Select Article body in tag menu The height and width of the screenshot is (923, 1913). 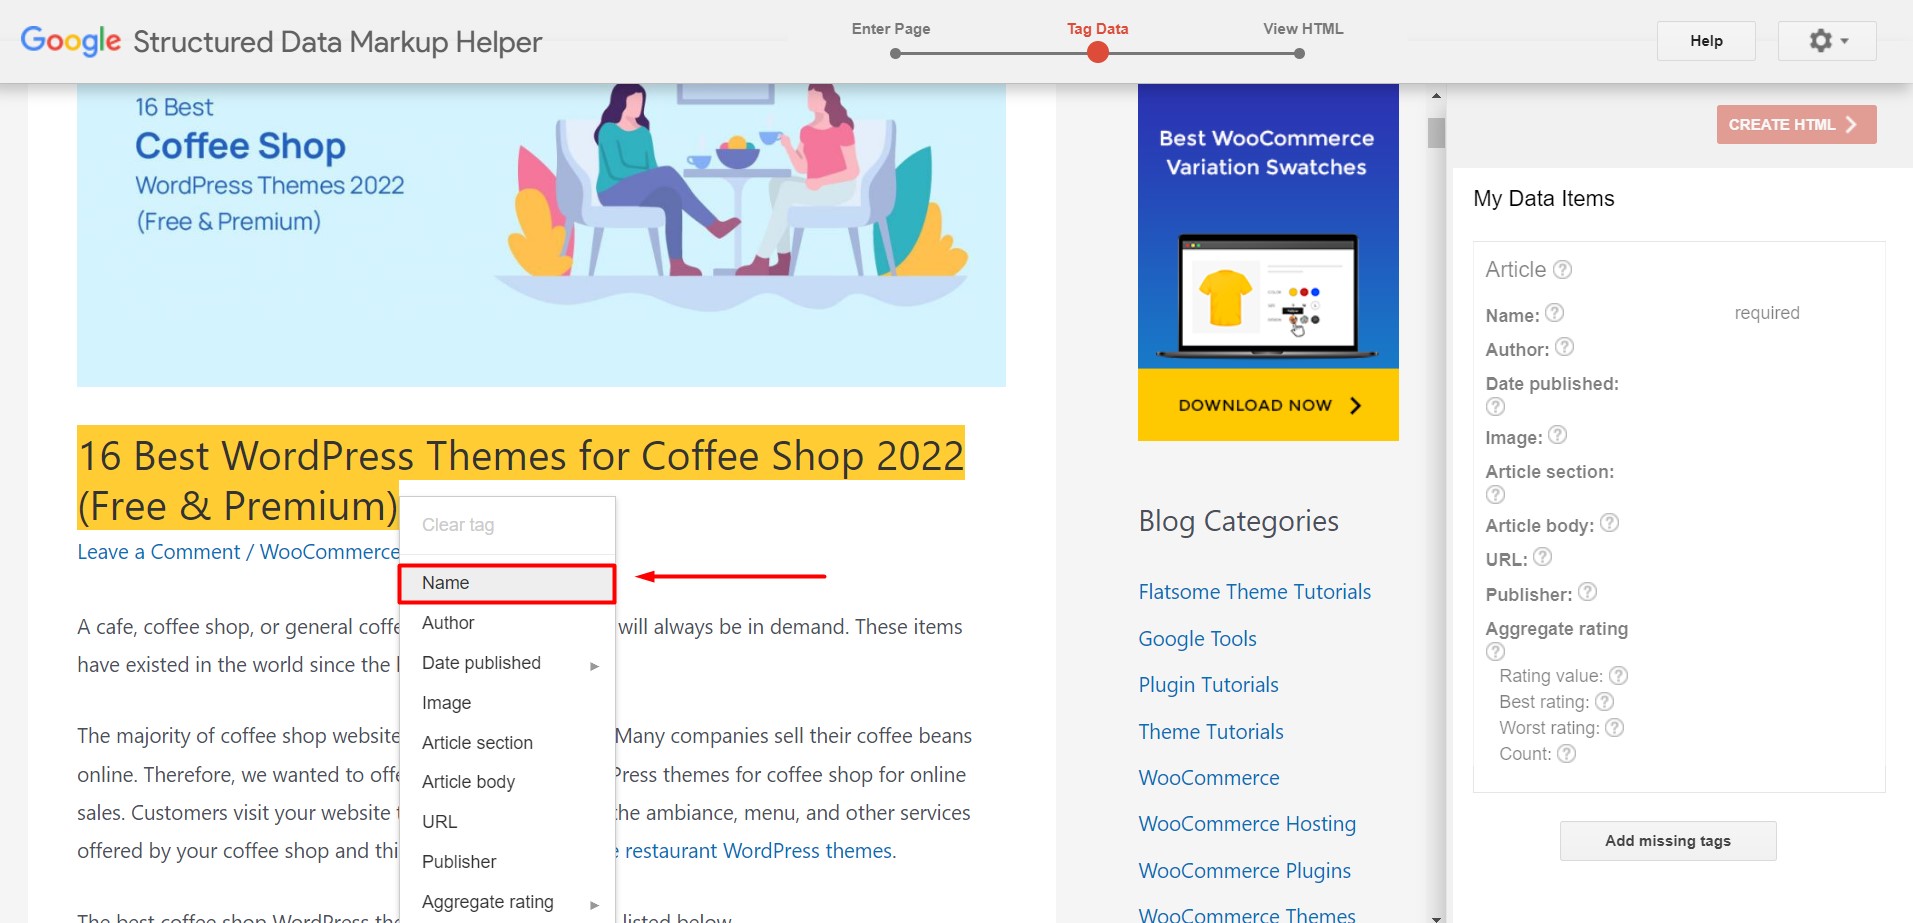[x=507, y=782]
